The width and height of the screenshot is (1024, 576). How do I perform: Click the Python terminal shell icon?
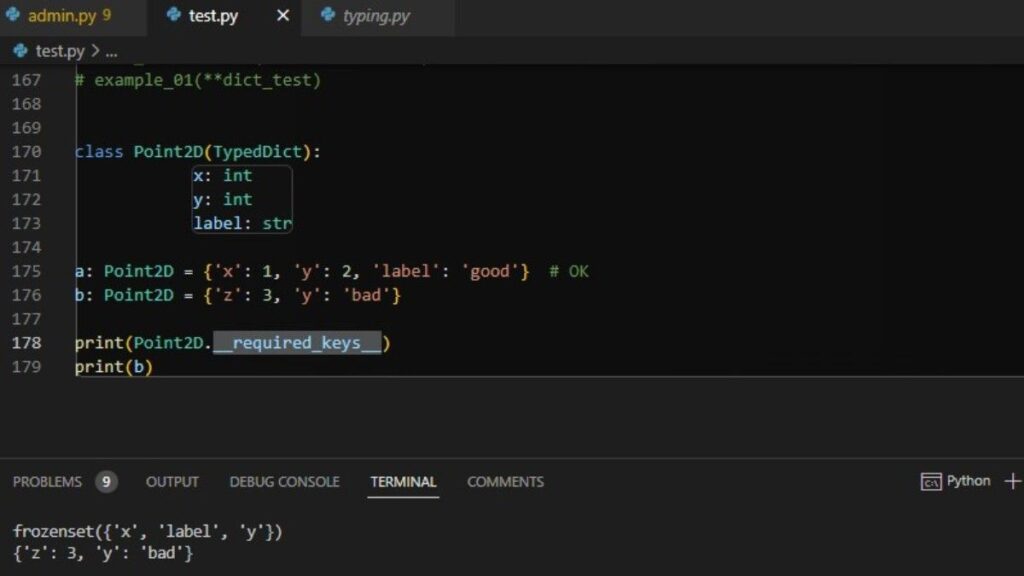click(x=931, y=482)
